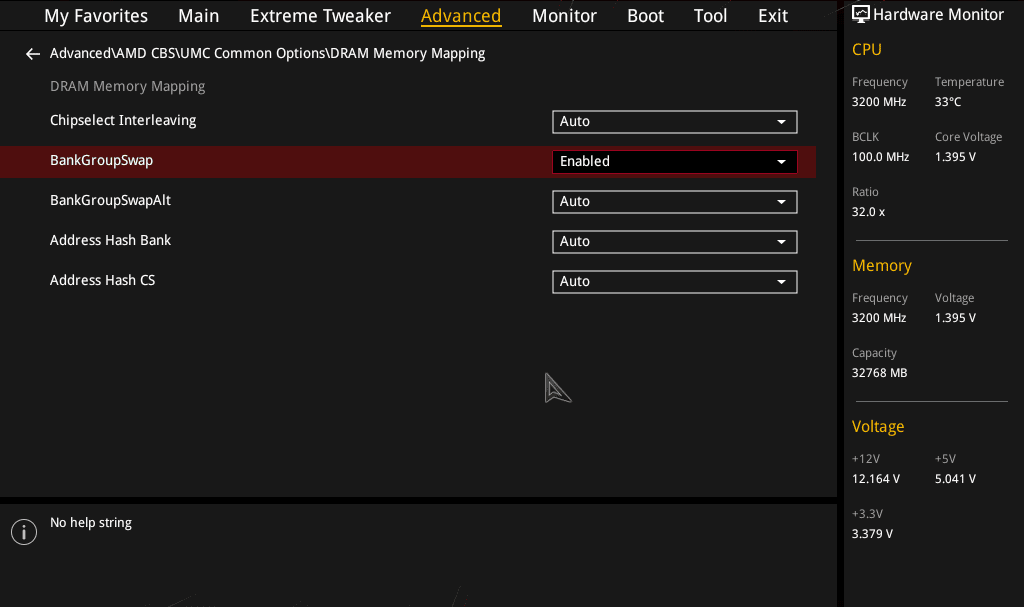The height and width of the screenshot is (607, 1024).
Task: Click the help info icon
Action: pos(24,532)
